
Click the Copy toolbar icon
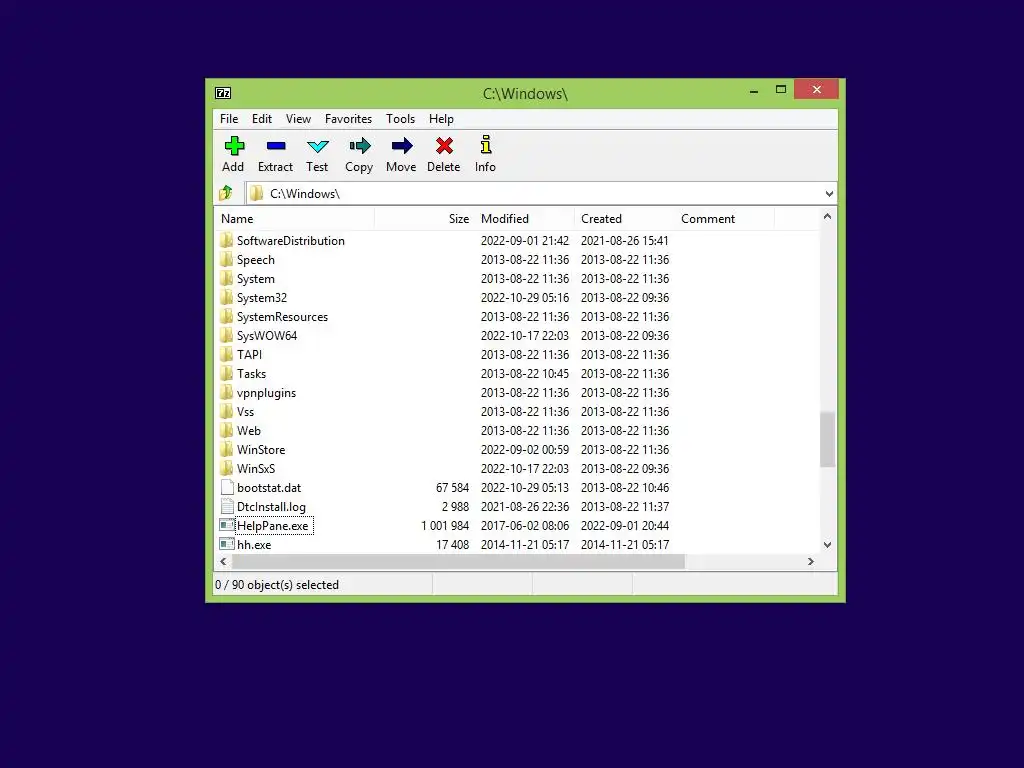[359, 146]
